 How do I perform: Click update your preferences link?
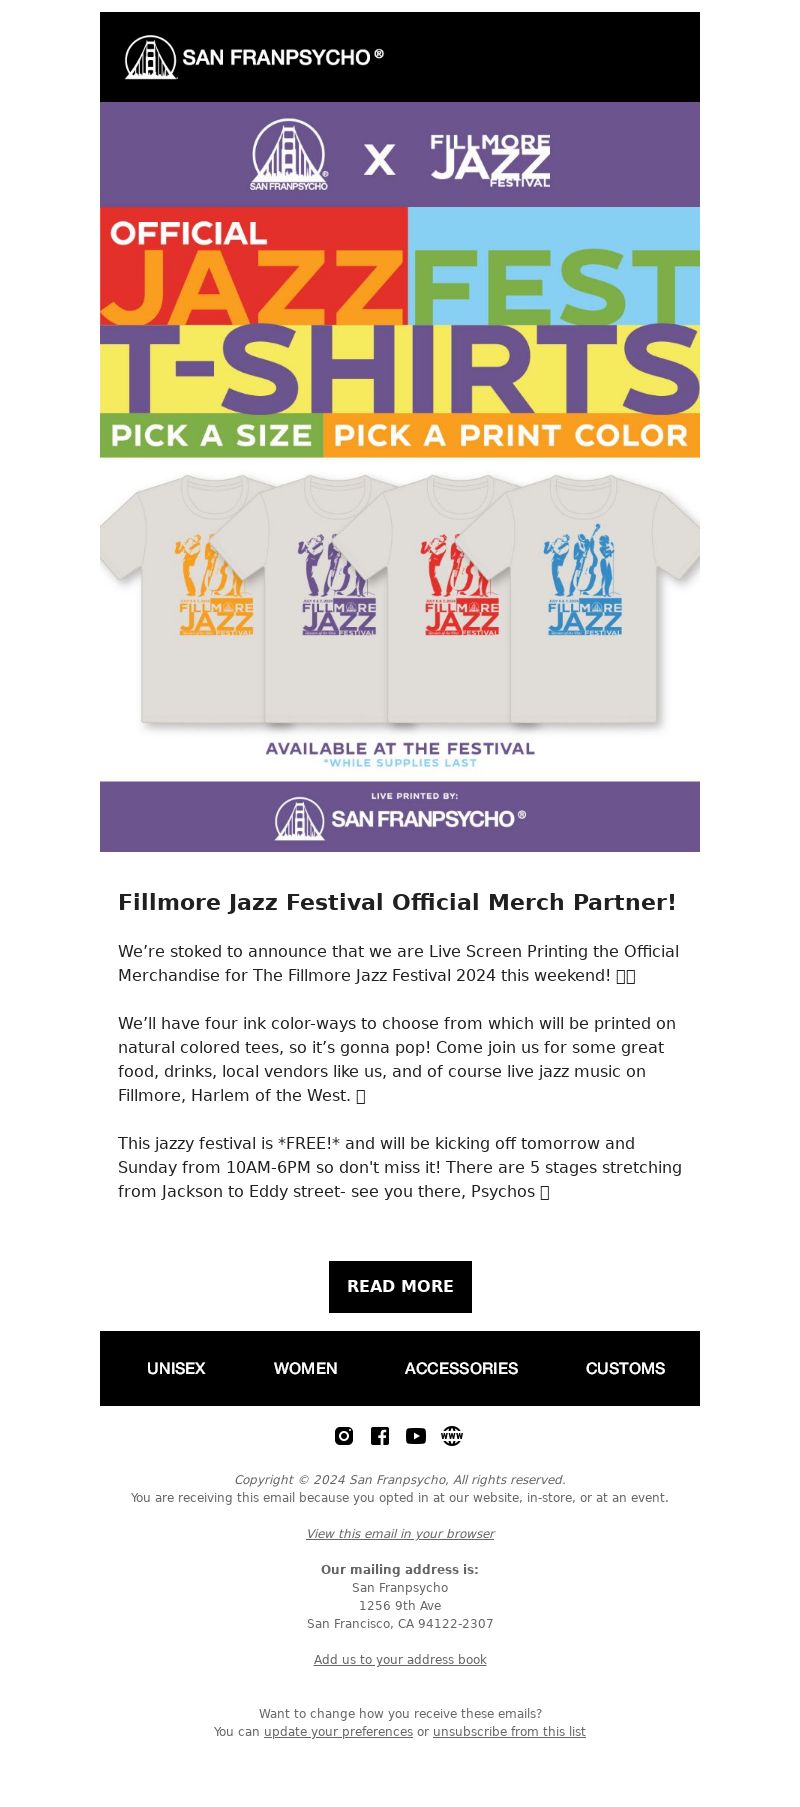338,1732
